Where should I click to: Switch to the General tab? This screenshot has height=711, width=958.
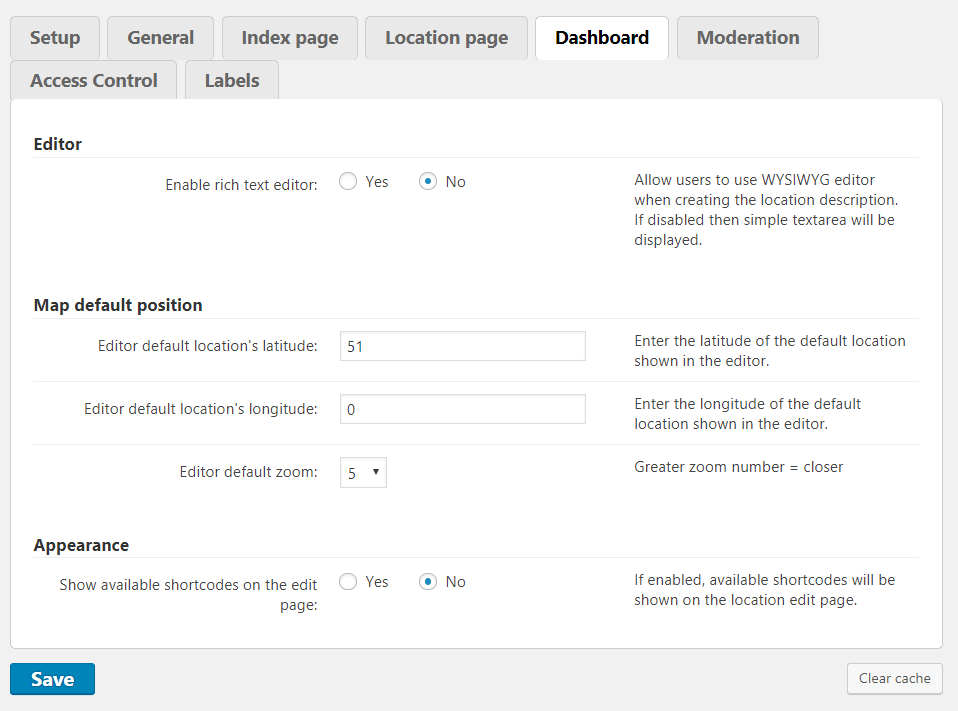(x=160, y=38)
